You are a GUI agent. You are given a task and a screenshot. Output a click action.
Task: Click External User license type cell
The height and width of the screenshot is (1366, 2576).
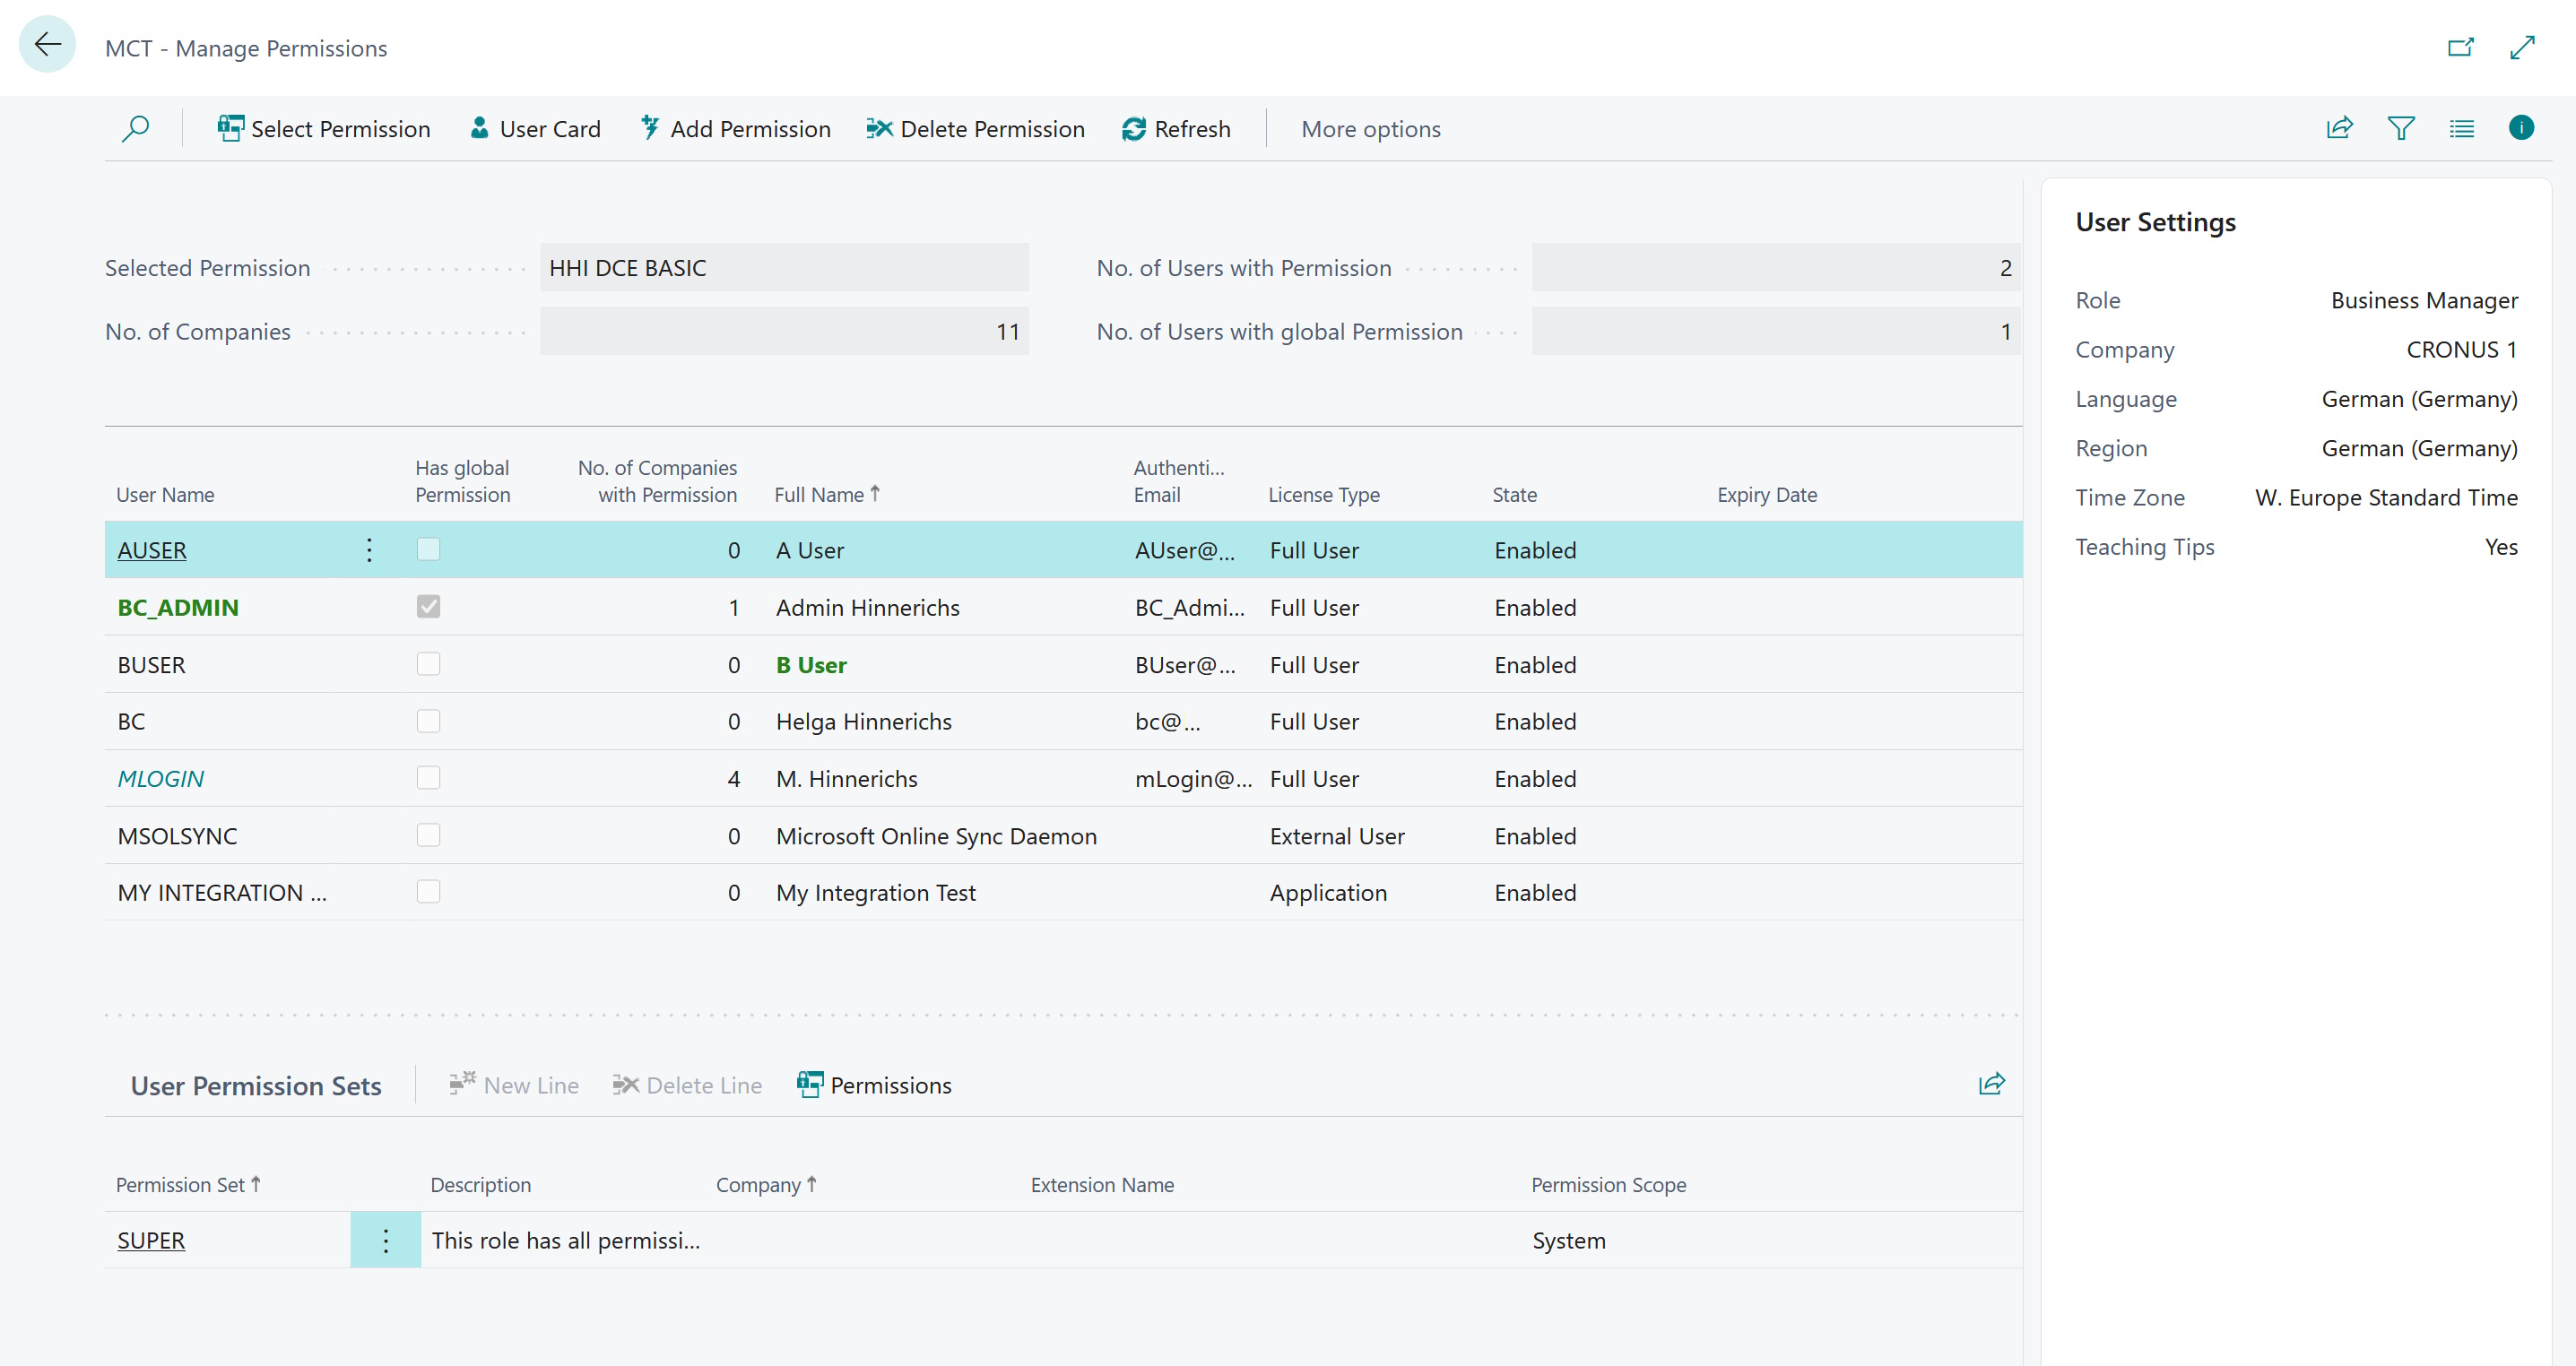[1337, 836]
